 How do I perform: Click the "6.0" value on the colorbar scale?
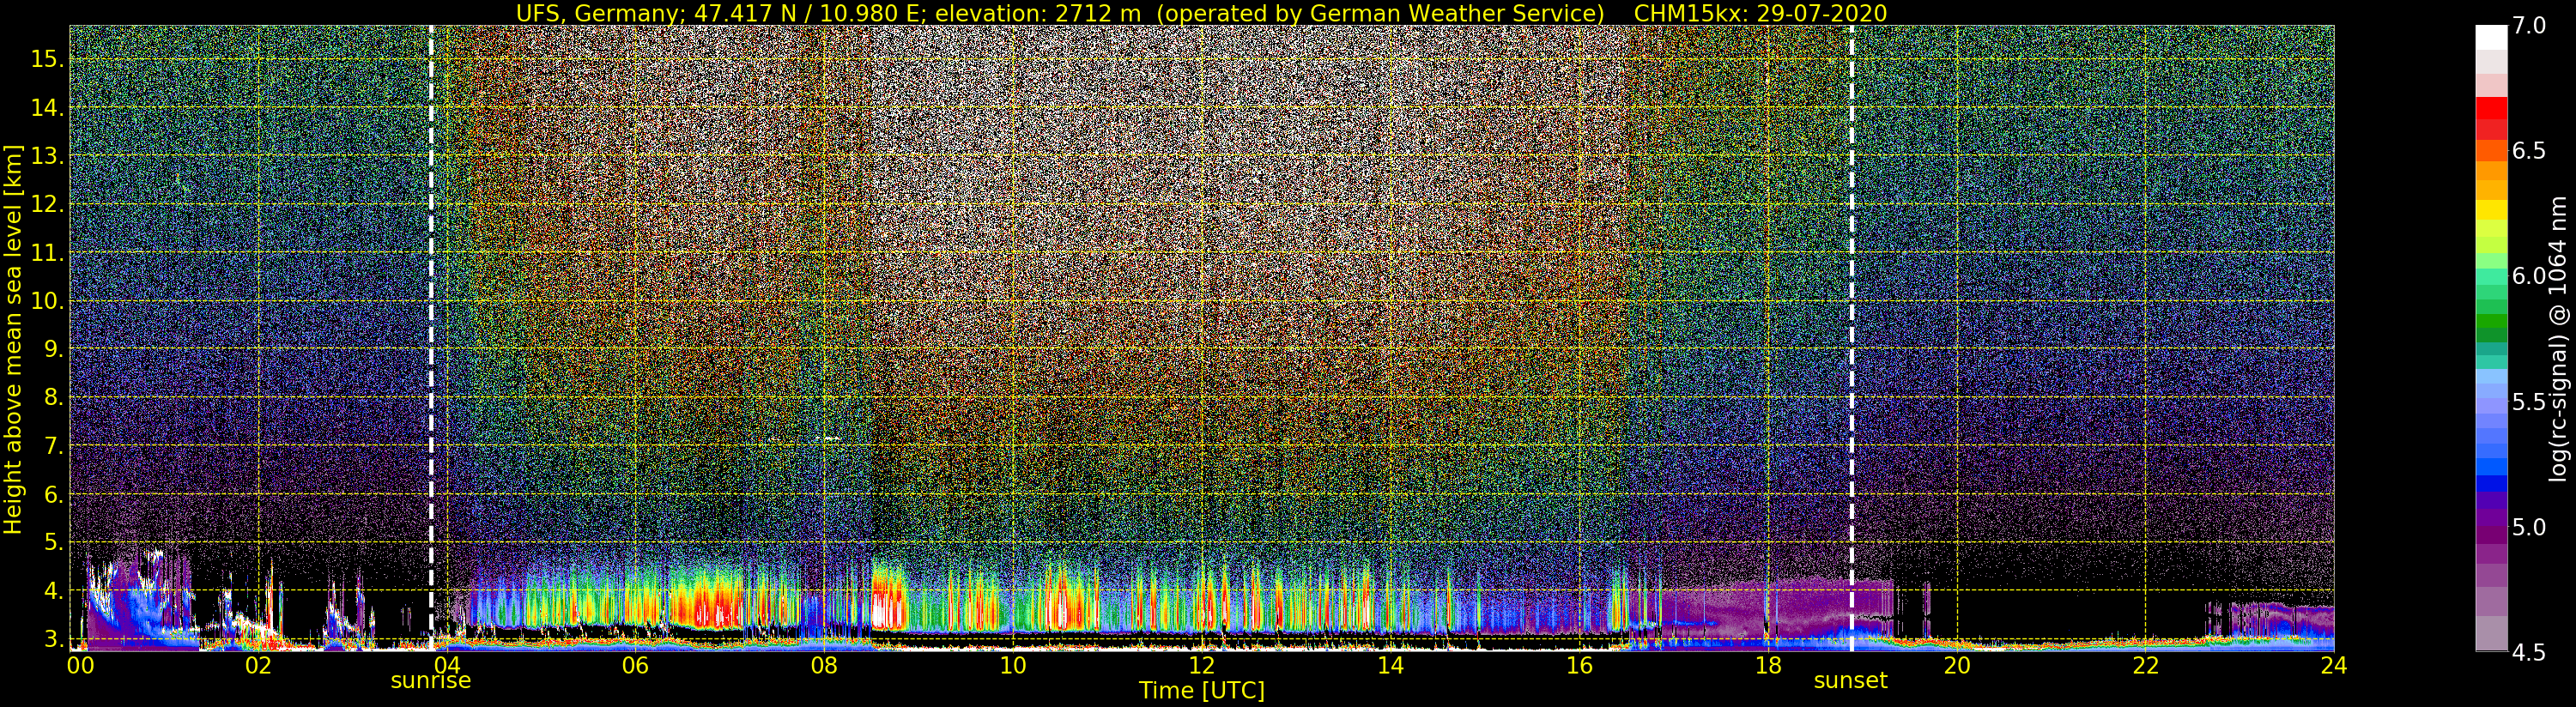click(2530, 276)
